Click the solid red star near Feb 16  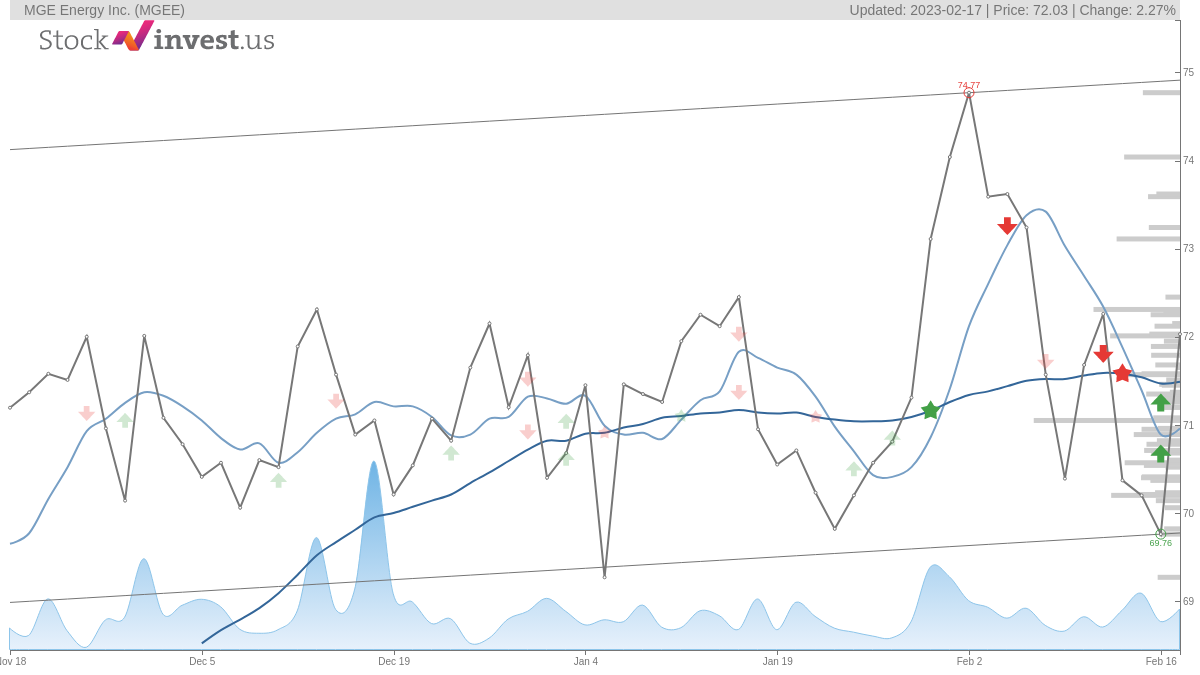point(1122,373)
